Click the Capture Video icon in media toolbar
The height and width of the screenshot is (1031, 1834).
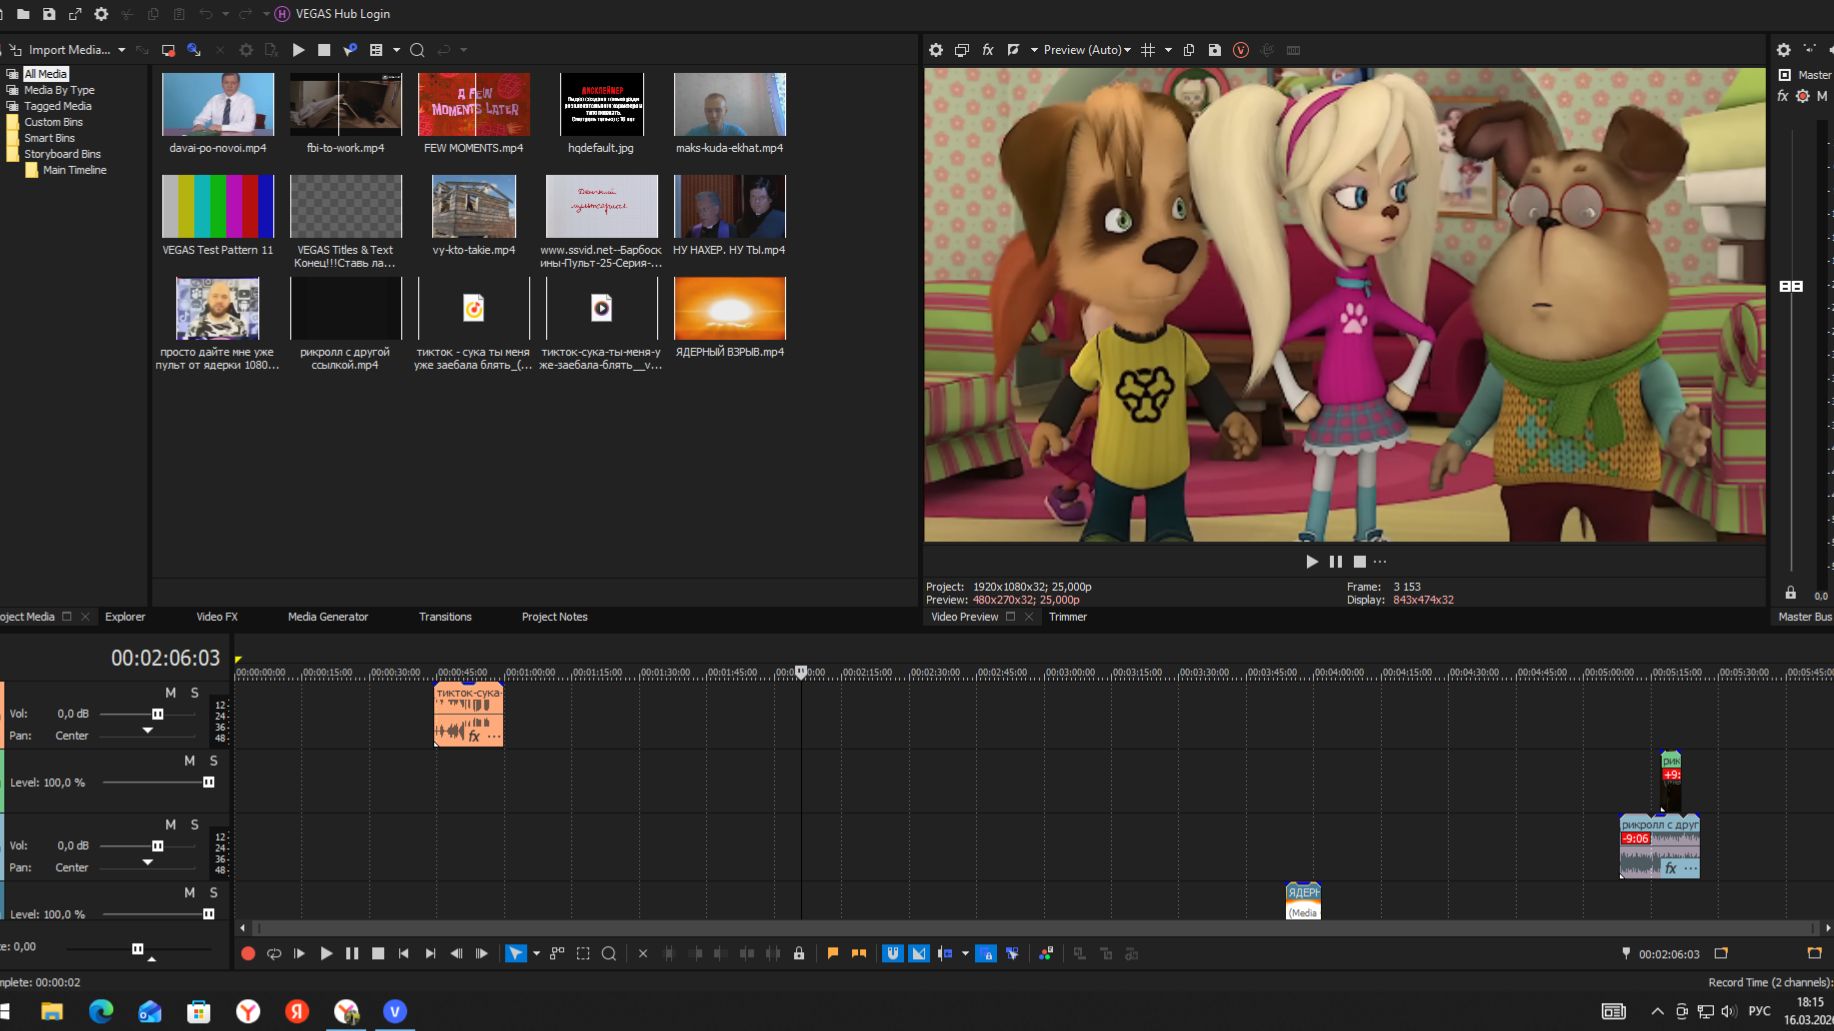[x=168, y=50]
